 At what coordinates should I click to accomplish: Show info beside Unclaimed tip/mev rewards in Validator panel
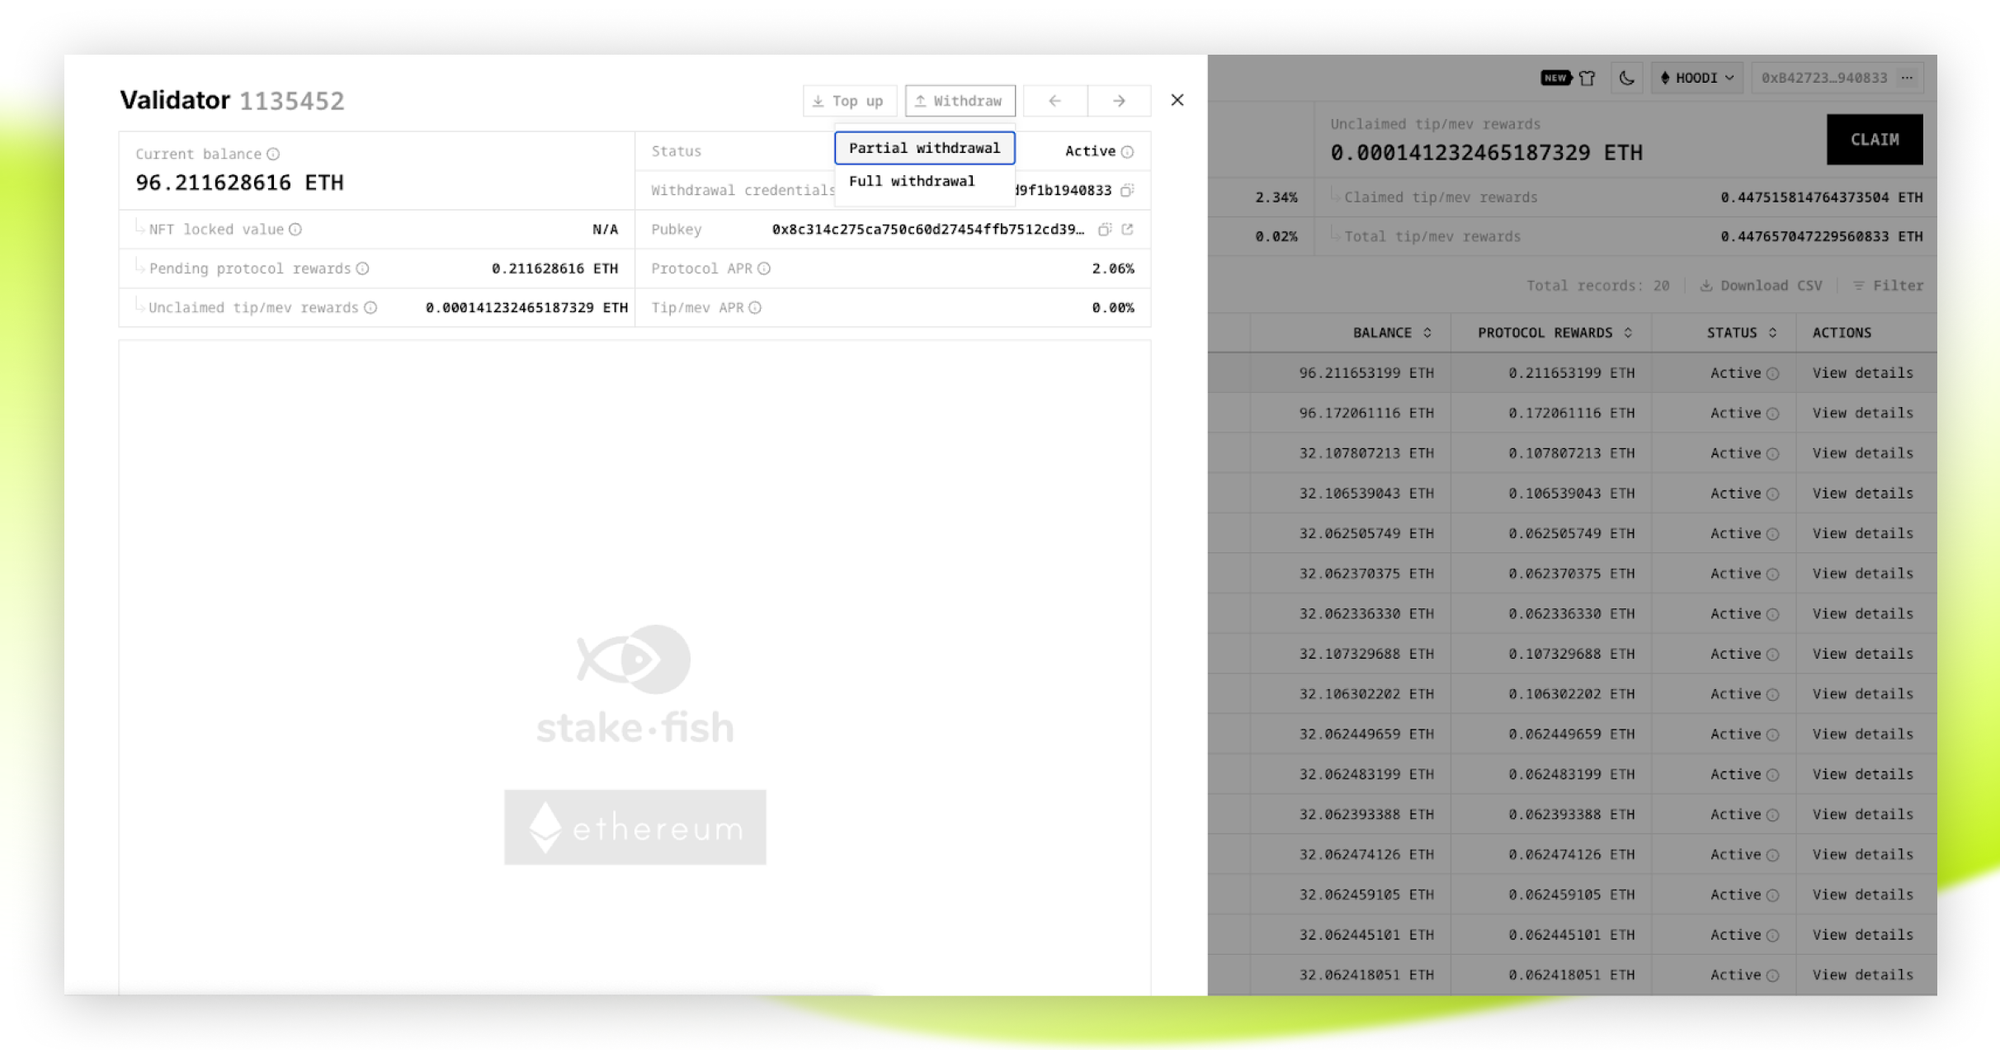click(371, 308)
